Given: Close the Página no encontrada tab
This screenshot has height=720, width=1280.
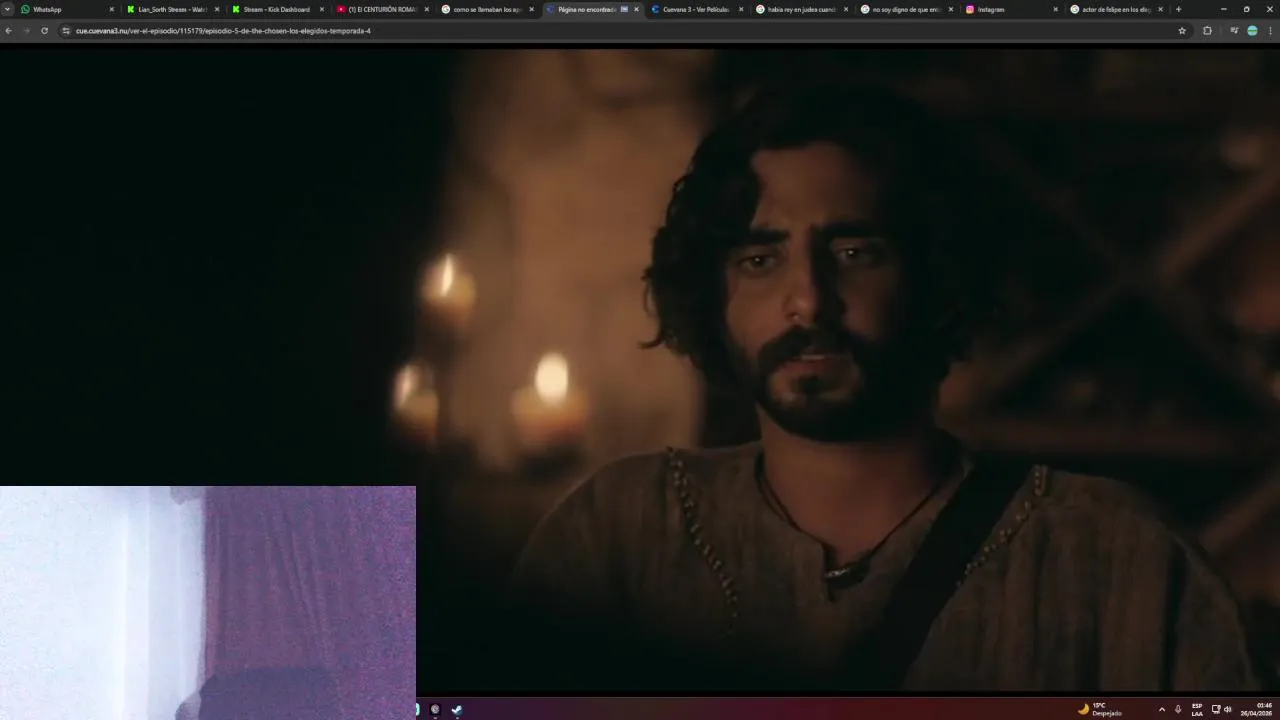Looking at the screenshot, I should (x=636, y=9).
